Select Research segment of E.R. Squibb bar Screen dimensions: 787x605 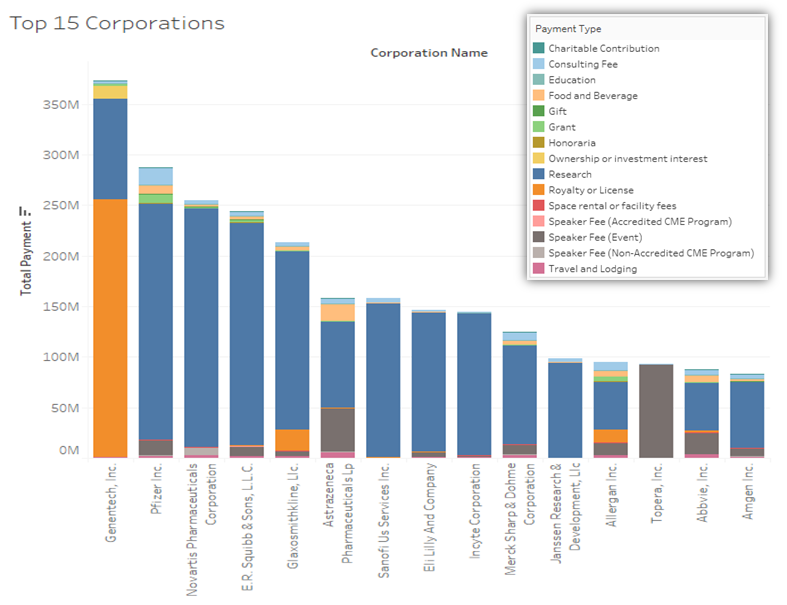(247, 334)
